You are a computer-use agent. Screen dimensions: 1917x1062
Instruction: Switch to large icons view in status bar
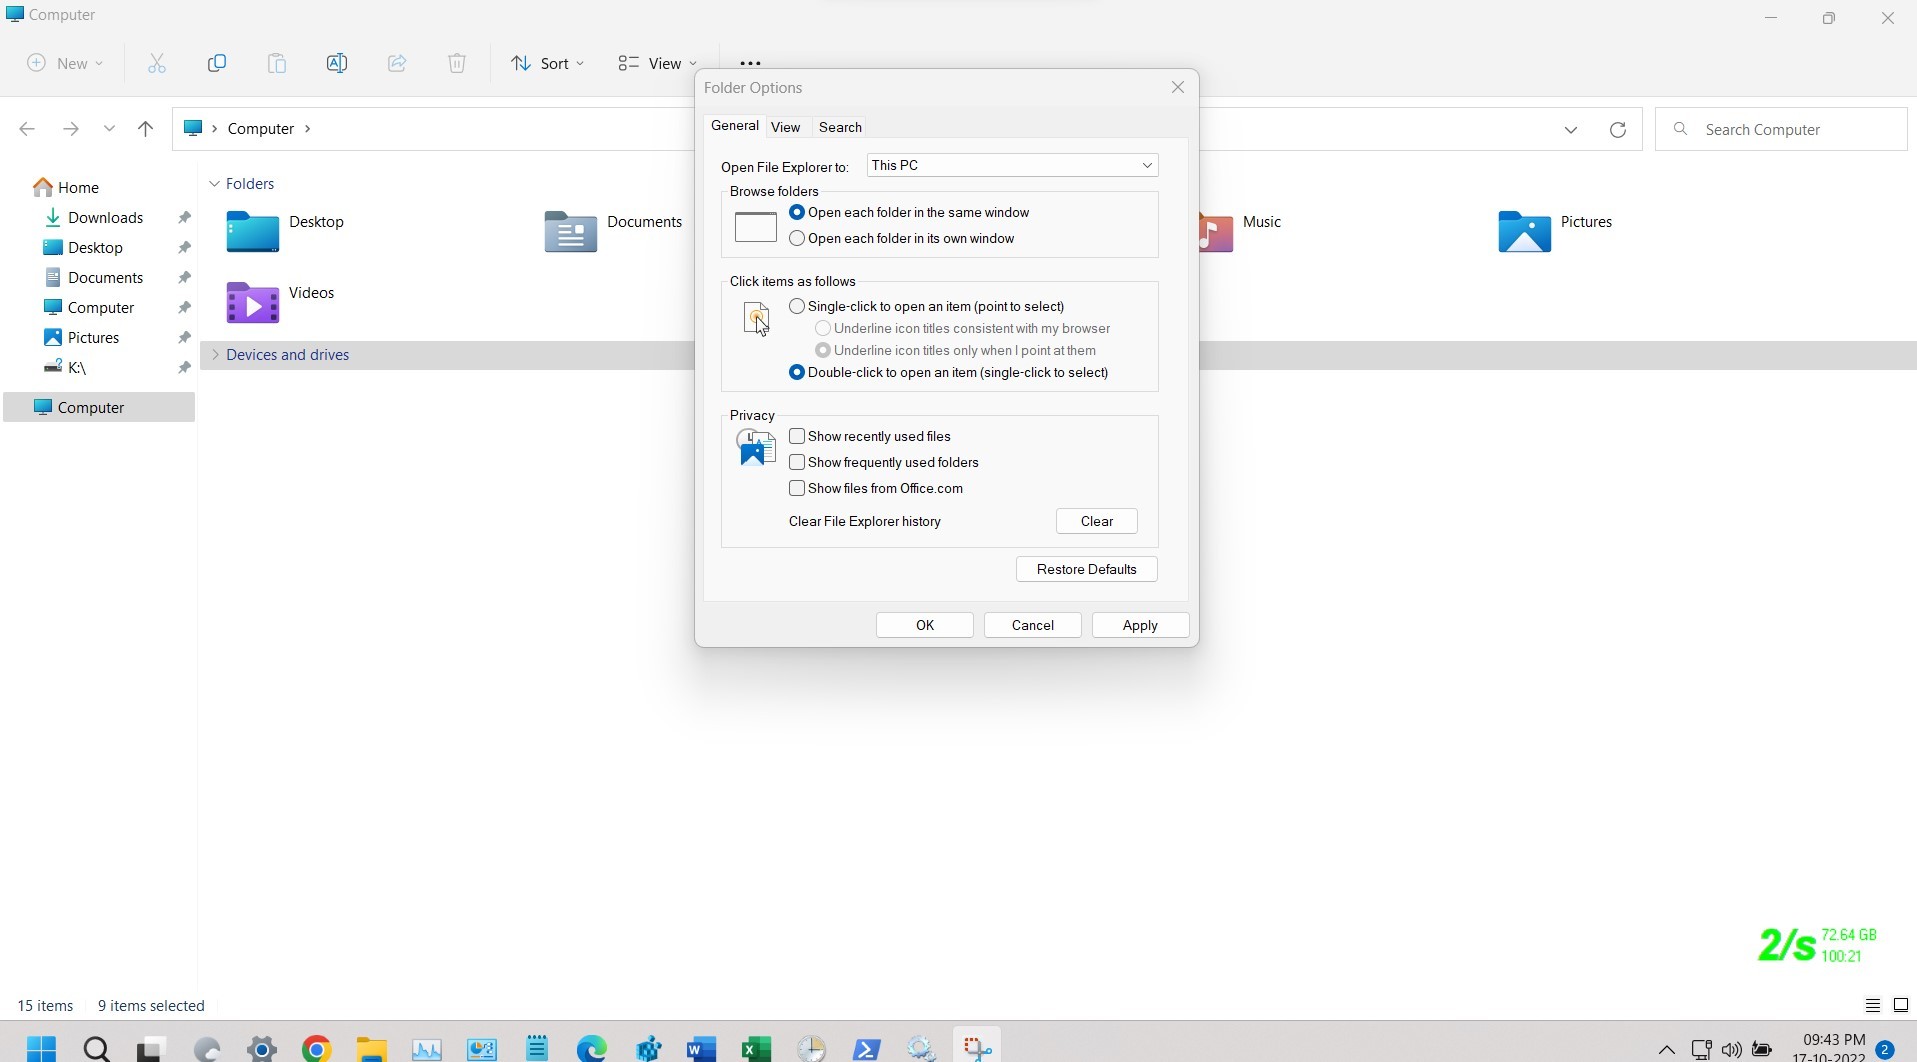click(x=1901, y=1005)
